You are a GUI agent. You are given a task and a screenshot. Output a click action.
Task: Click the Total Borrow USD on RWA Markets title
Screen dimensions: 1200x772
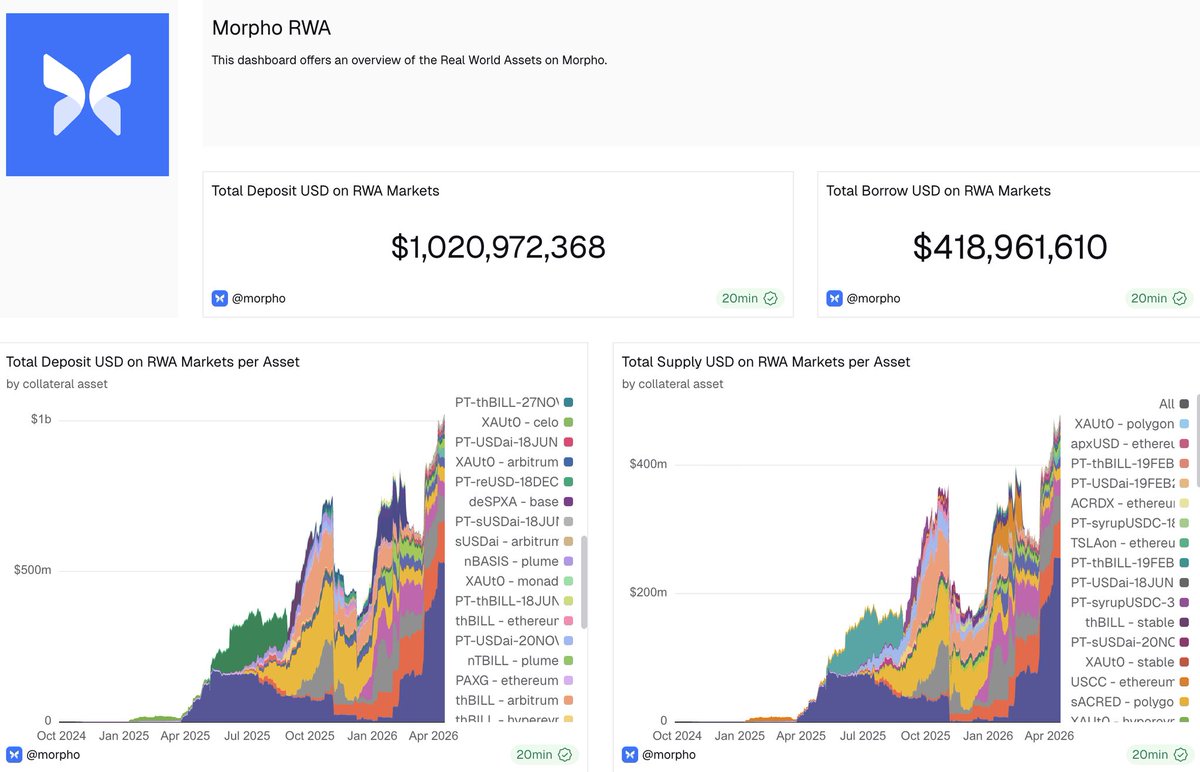(938, 191)
